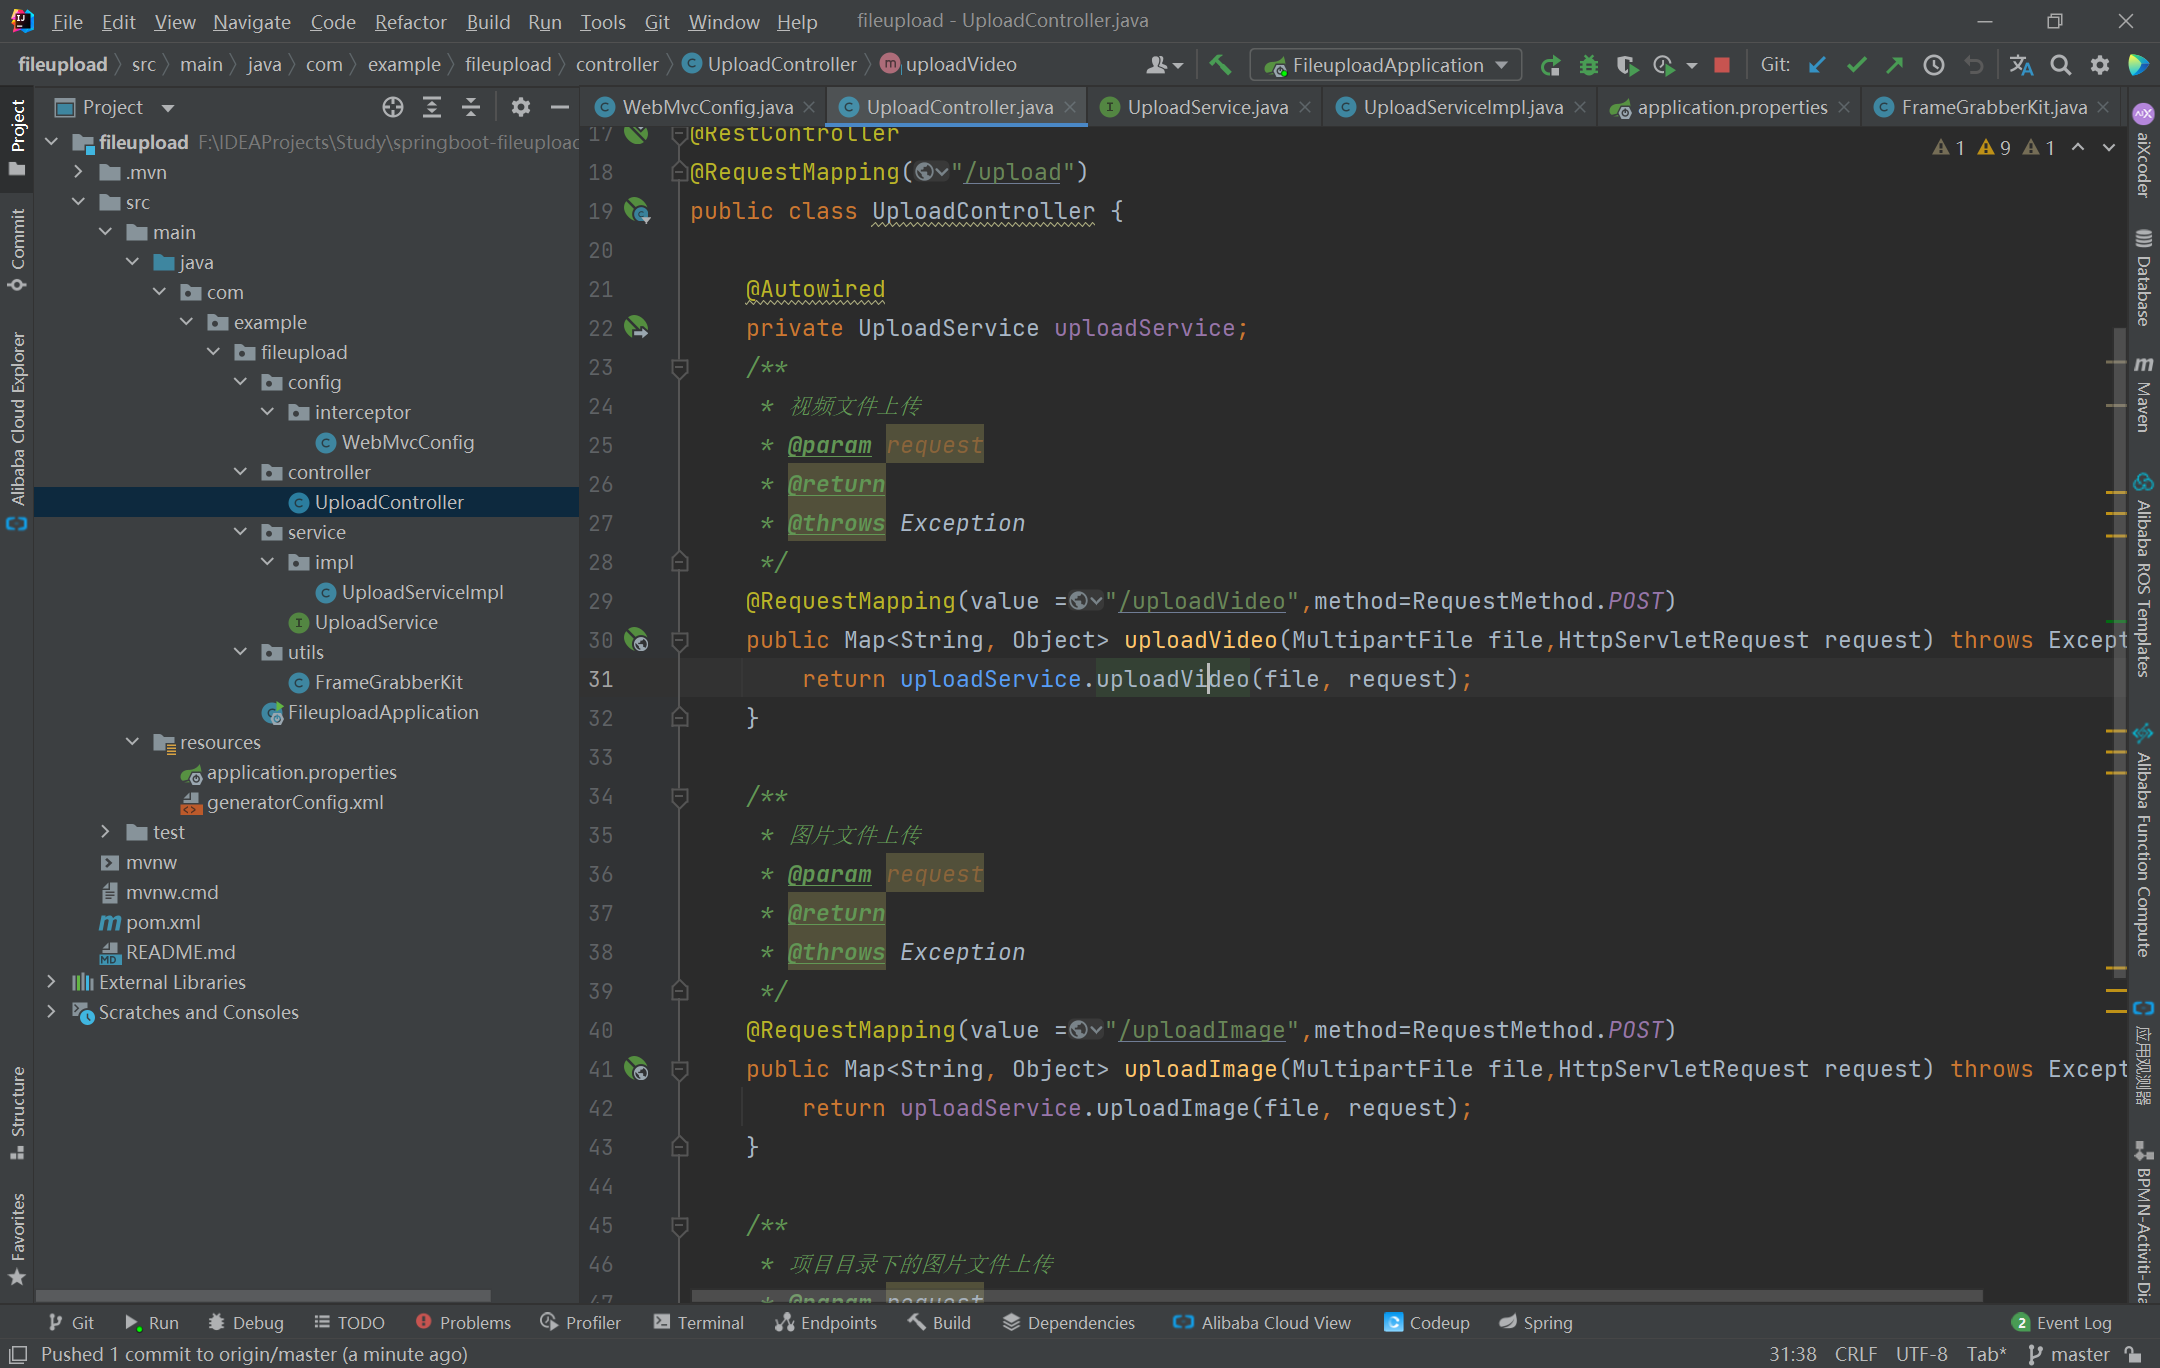Viewport: 2160px width, 1368px height.
Task: Expand External Libraries node
Action: (51, 982)
